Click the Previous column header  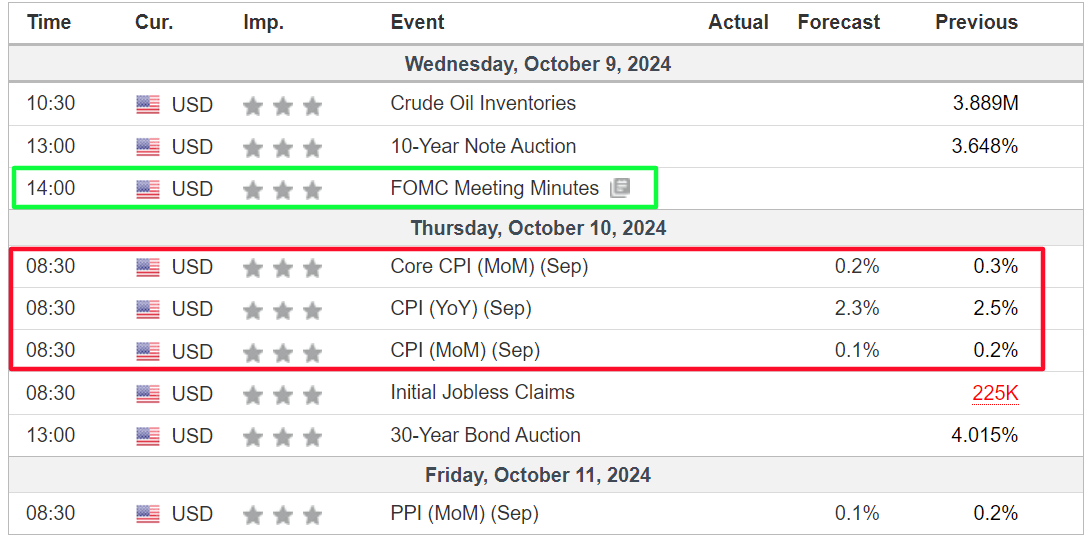click(976, 22)
